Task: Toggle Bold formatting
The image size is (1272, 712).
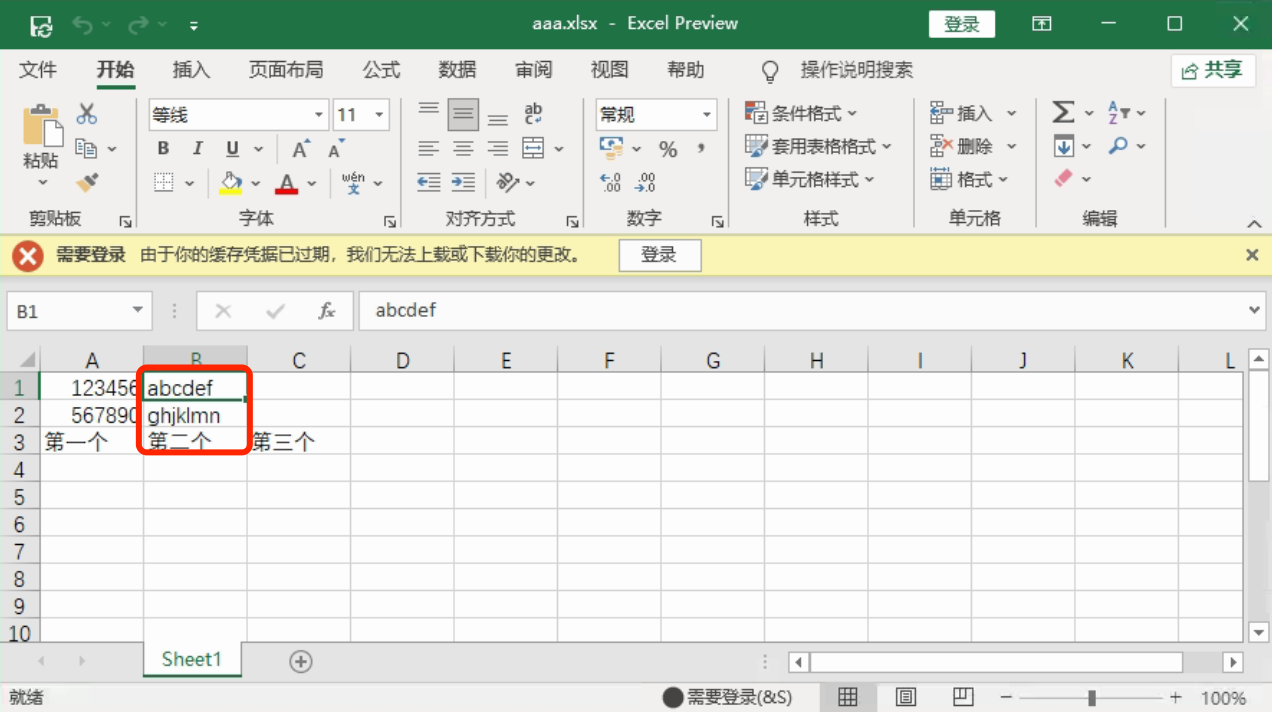Action: point(163,149)
